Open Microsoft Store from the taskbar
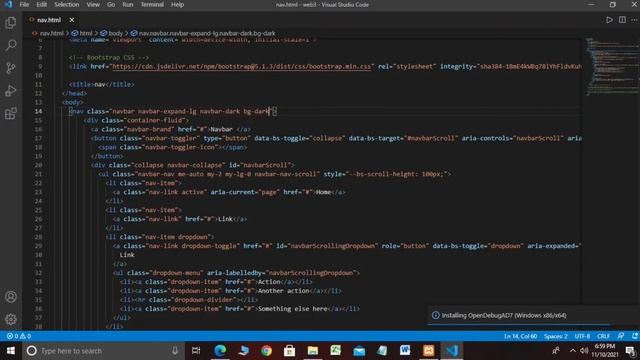 point(289,351)
